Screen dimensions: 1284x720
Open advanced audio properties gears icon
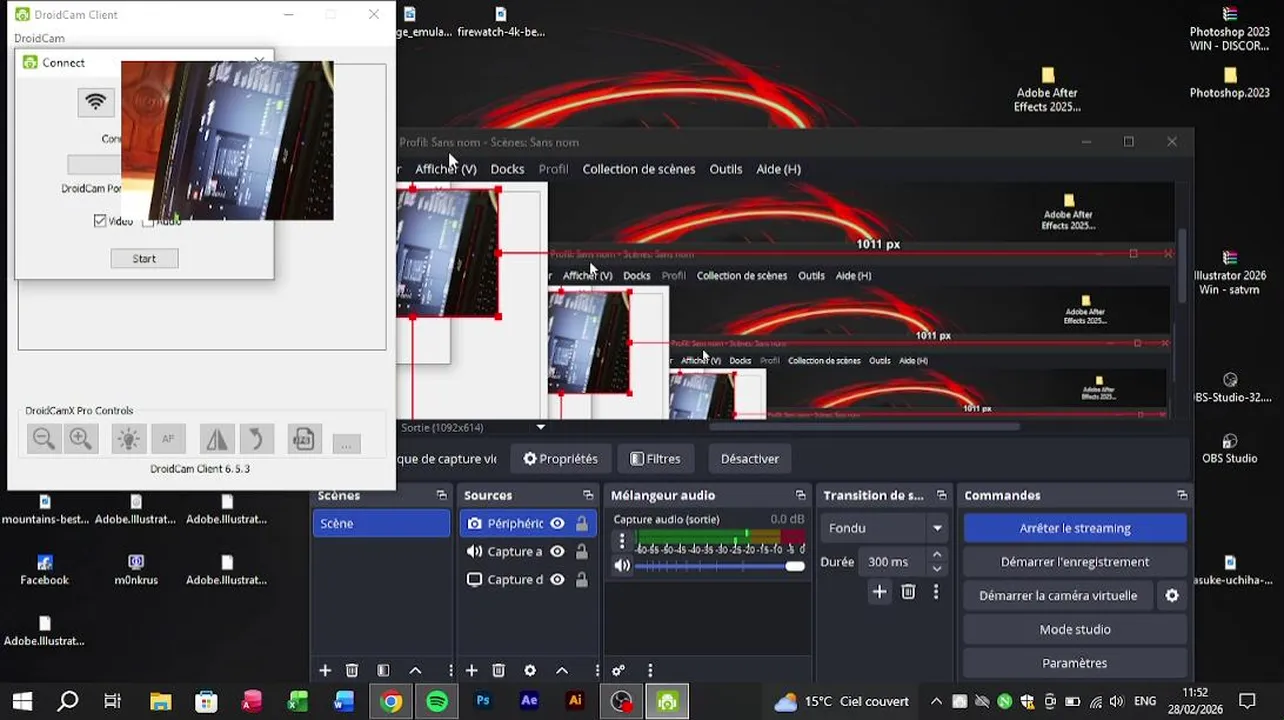click(618, 671)
